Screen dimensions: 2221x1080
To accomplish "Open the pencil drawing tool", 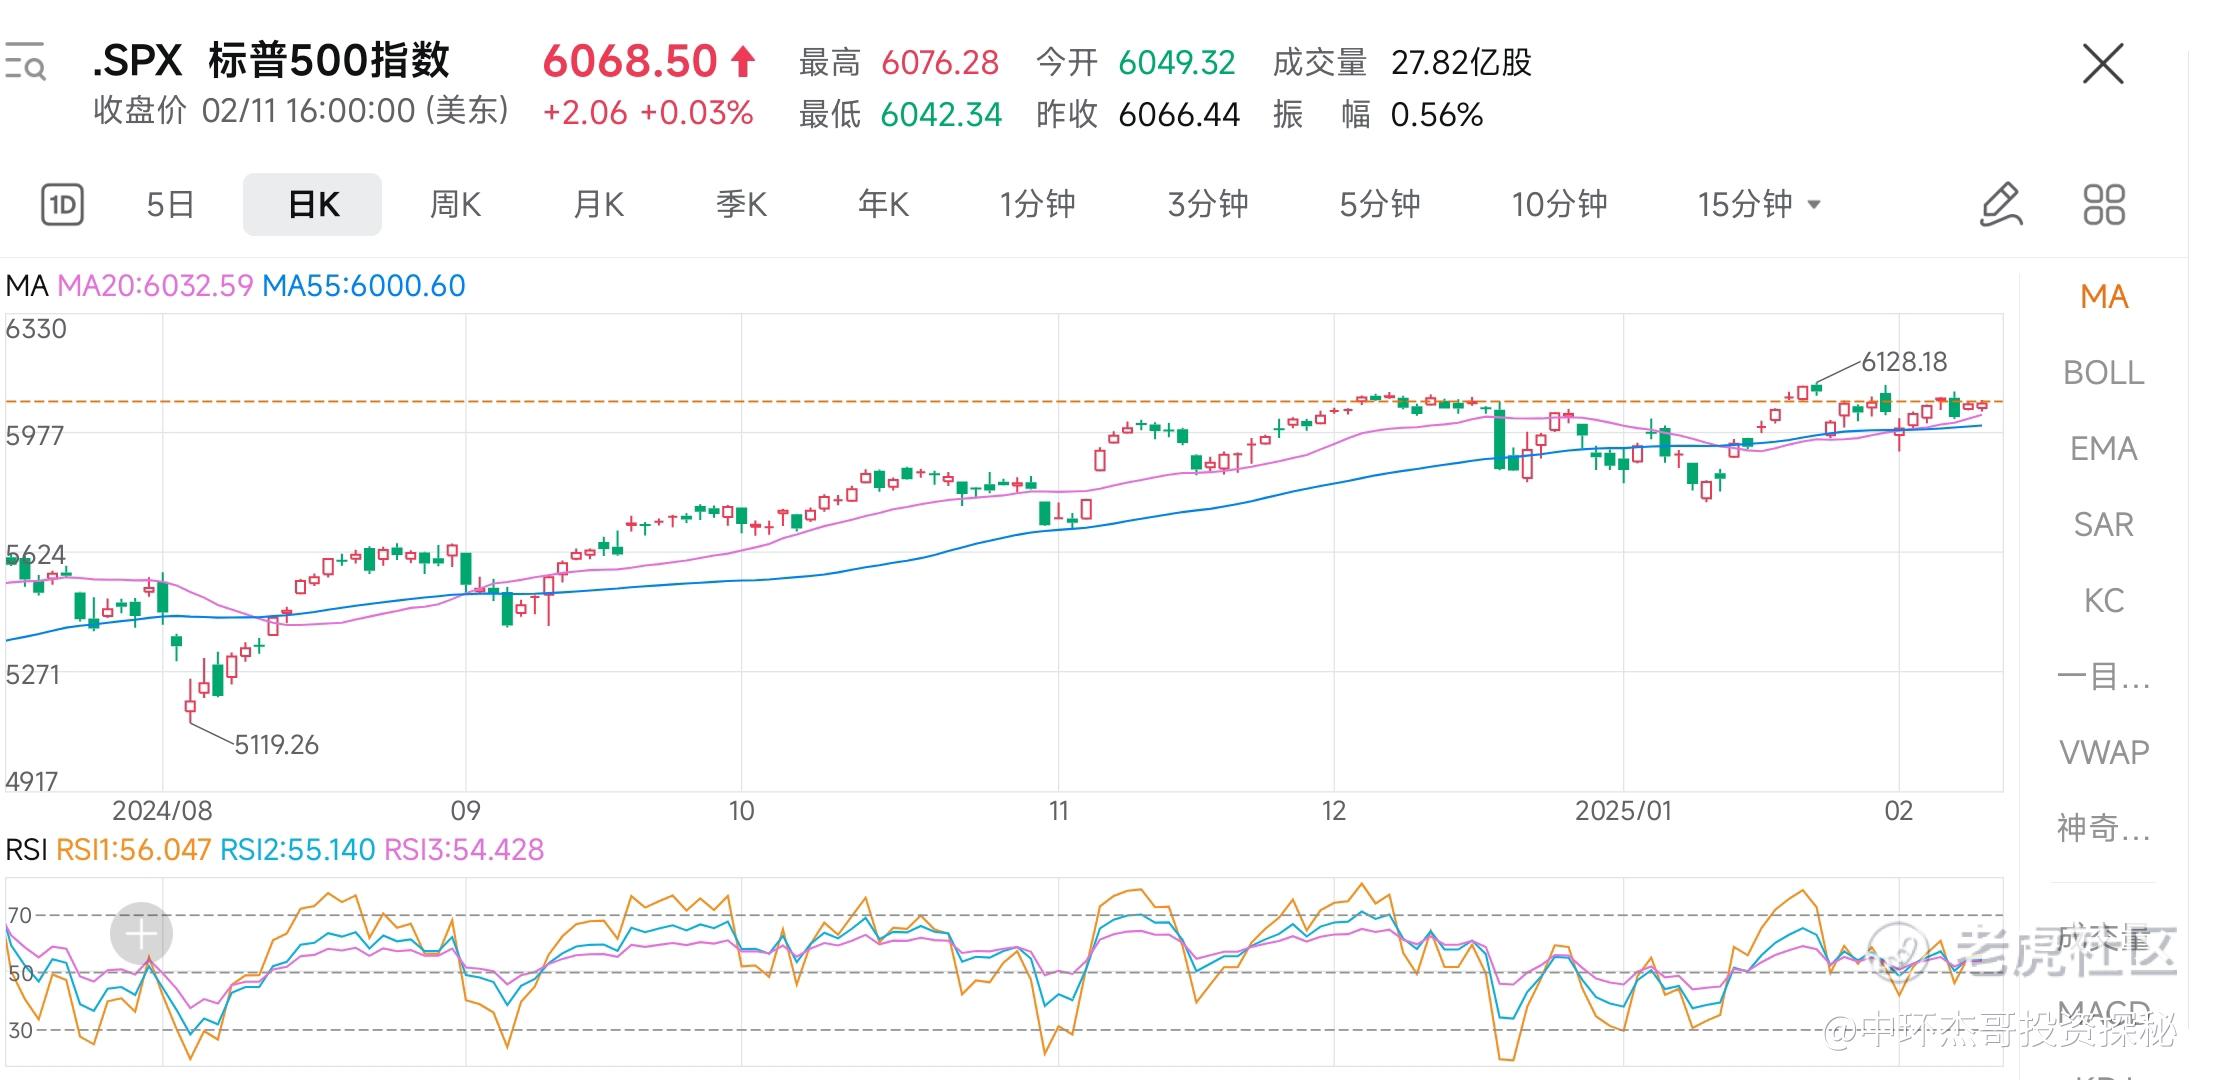I will tap(2001, 205).
